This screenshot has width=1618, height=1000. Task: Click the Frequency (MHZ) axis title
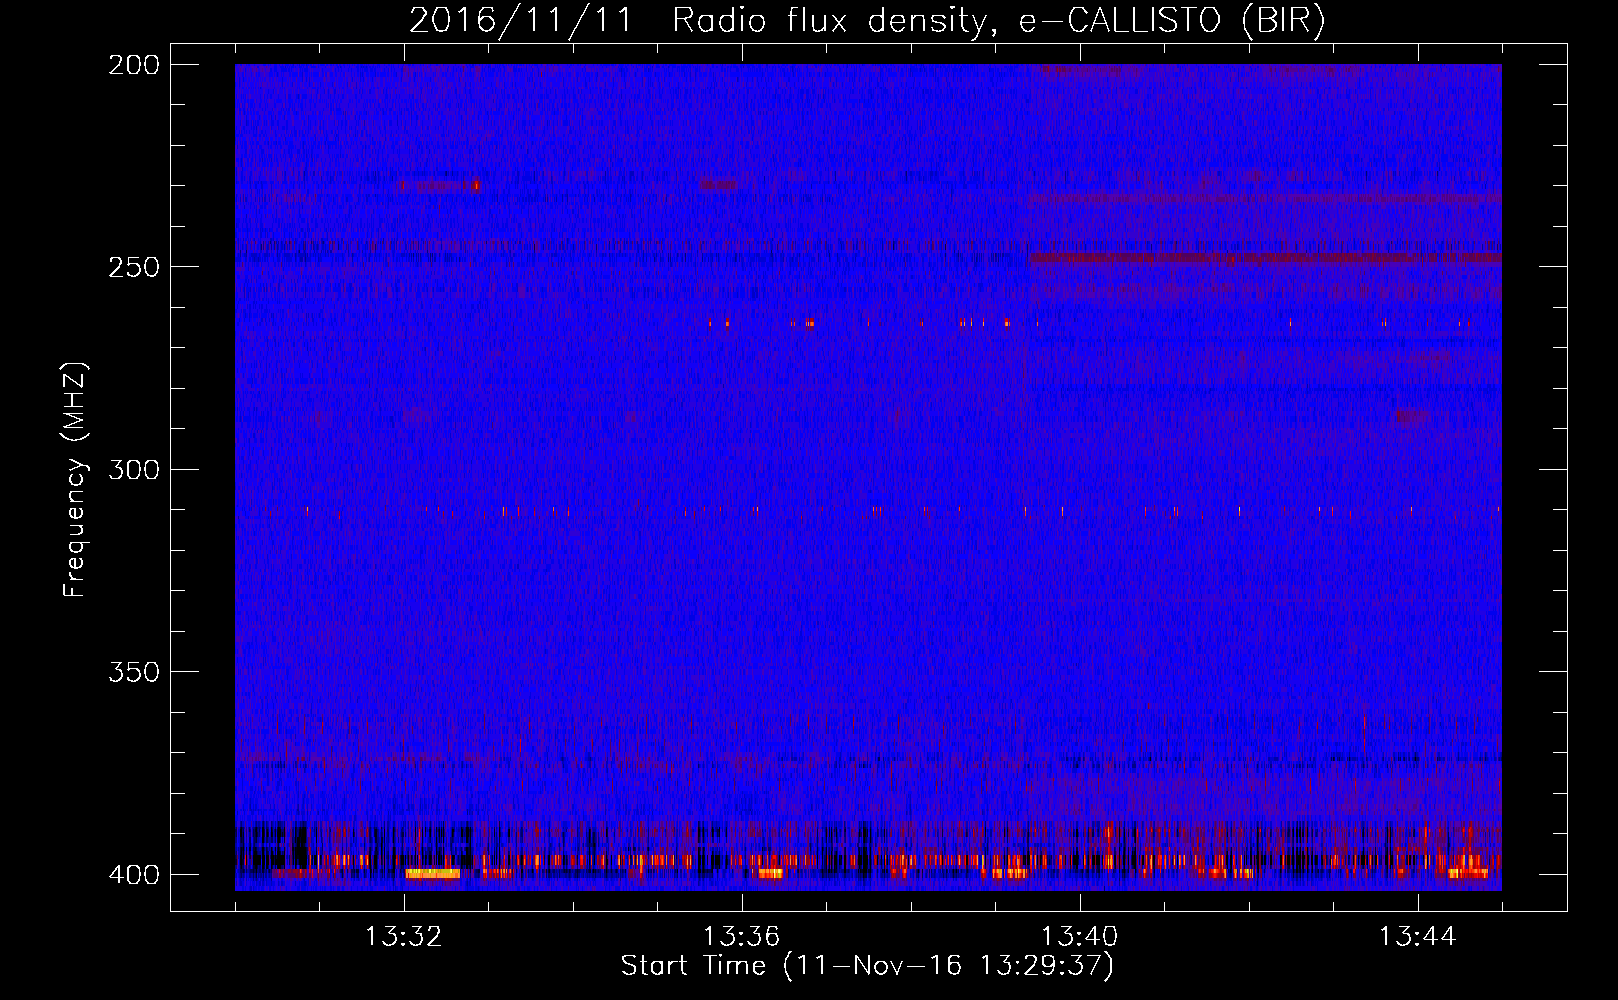(x=75, y=479)
